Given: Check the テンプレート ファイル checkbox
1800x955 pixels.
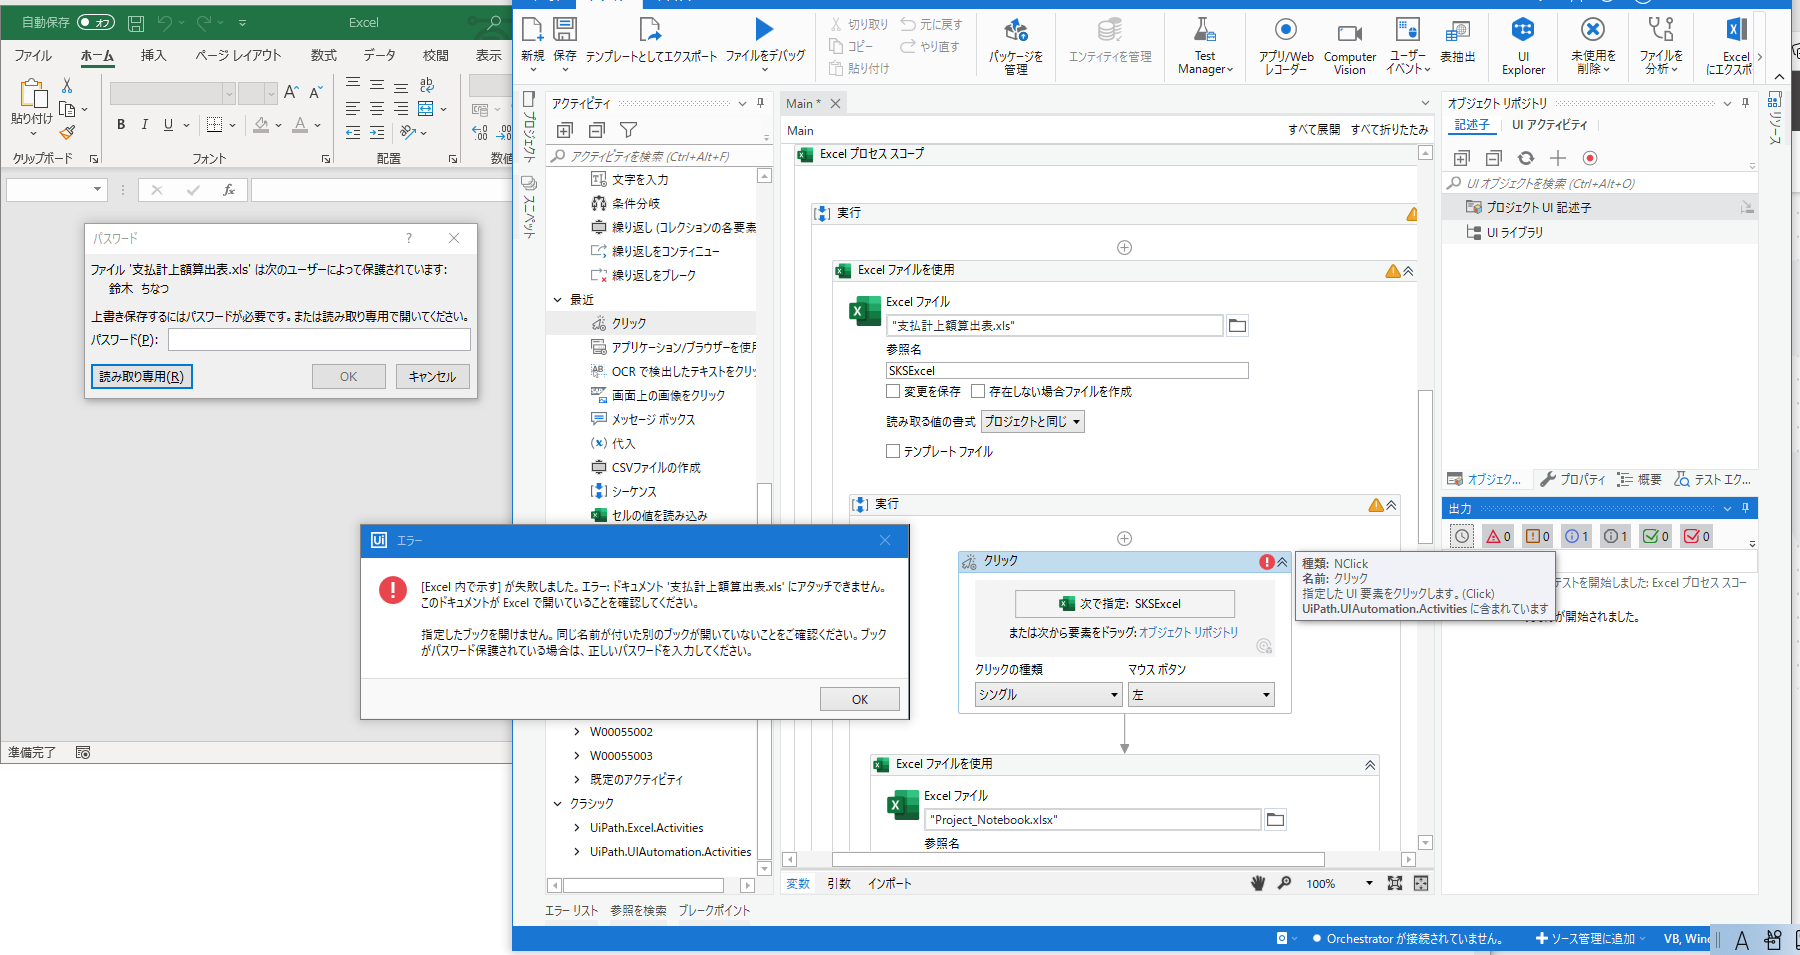Looking at the screenshot, I should pyautogui.click(x=893, y=451).
